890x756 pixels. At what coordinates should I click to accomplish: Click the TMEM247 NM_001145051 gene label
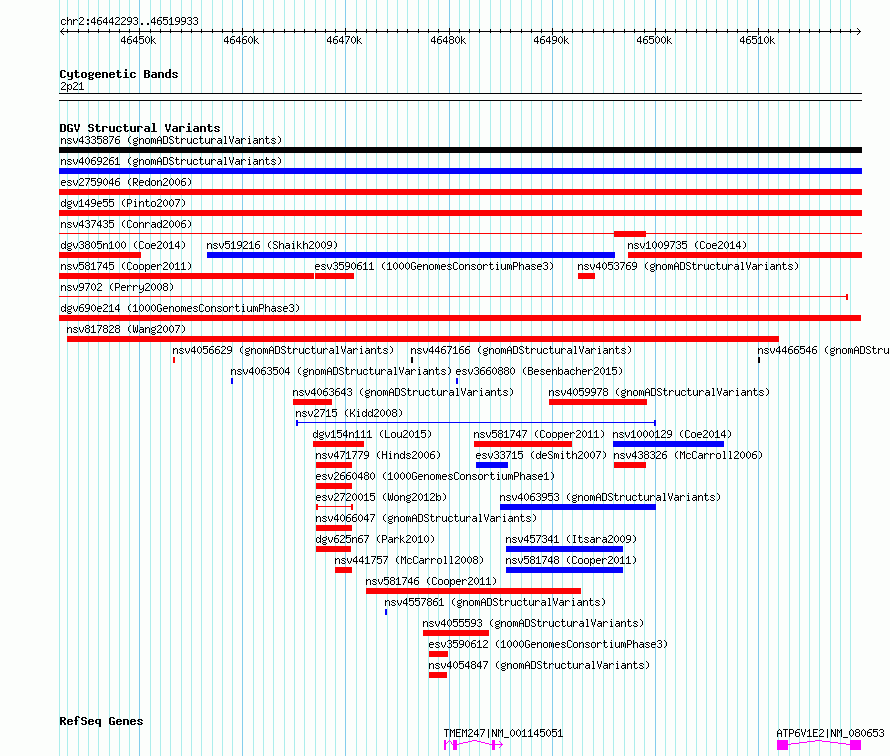pyautogui.click(x=503, y=733)
